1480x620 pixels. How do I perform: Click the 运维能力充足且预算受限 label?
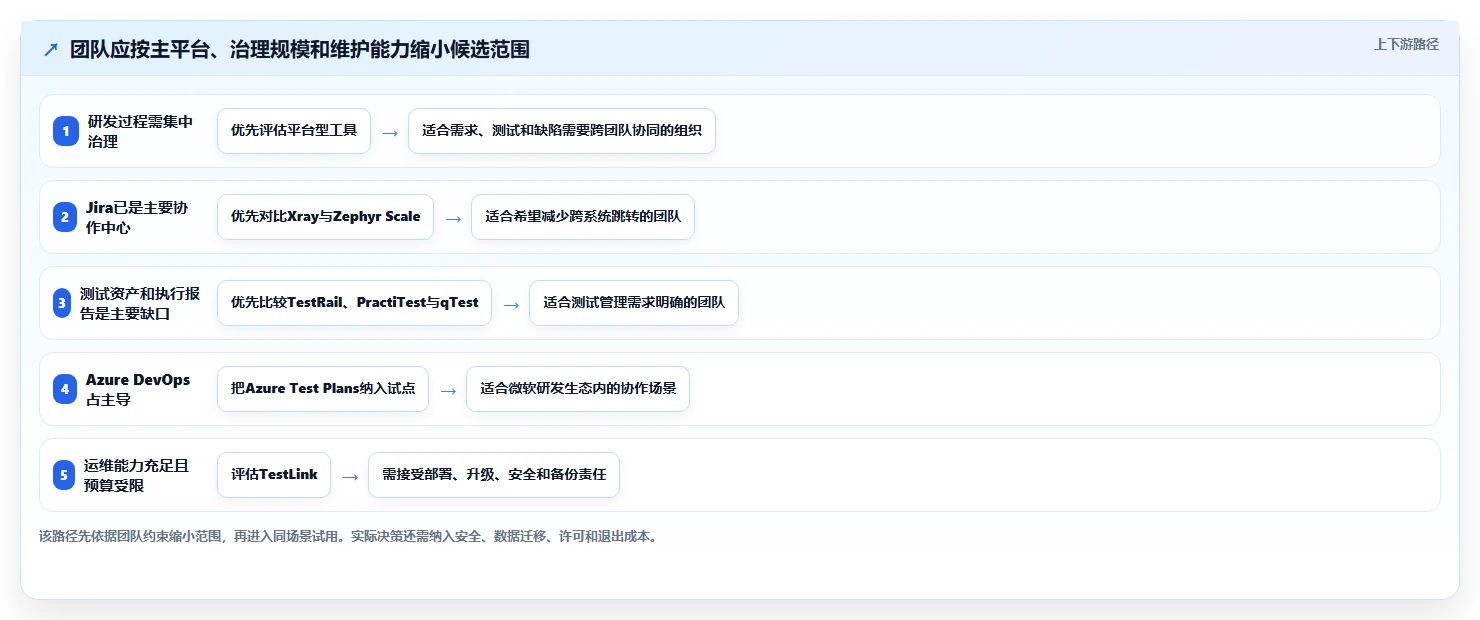(x=136, y=475)
